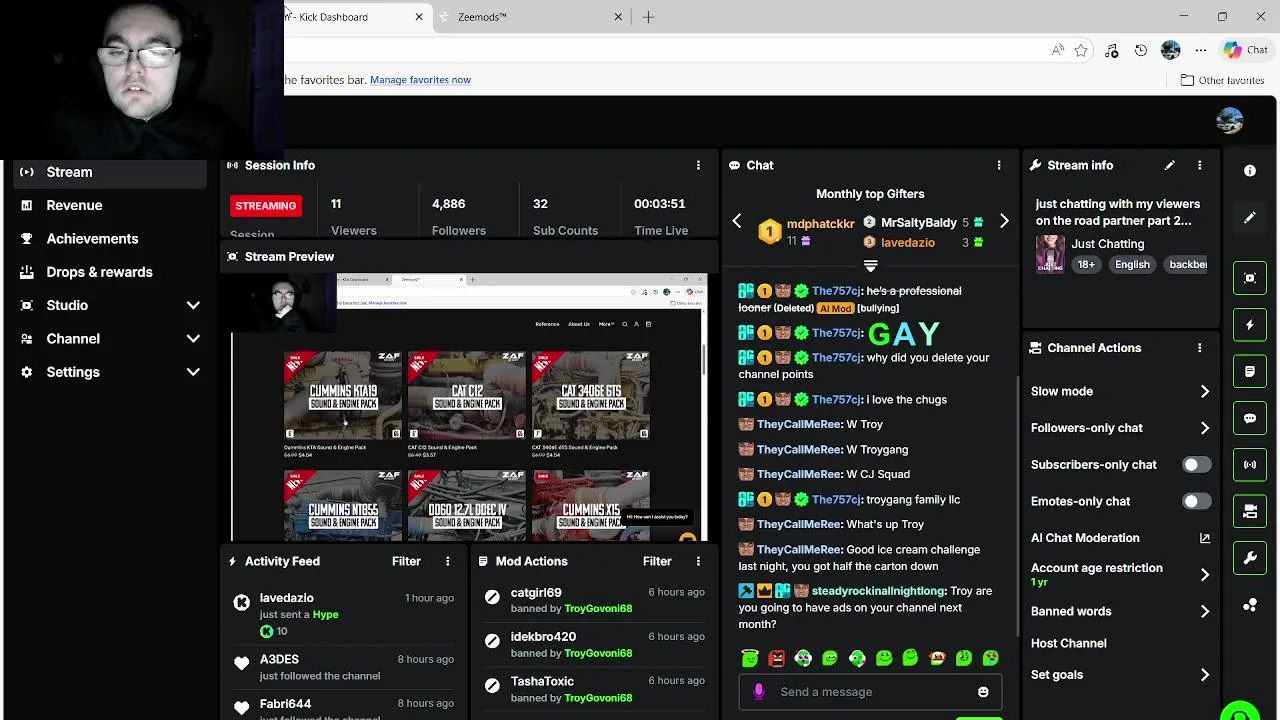Expand Followers-only chat options

point(1204,428)
